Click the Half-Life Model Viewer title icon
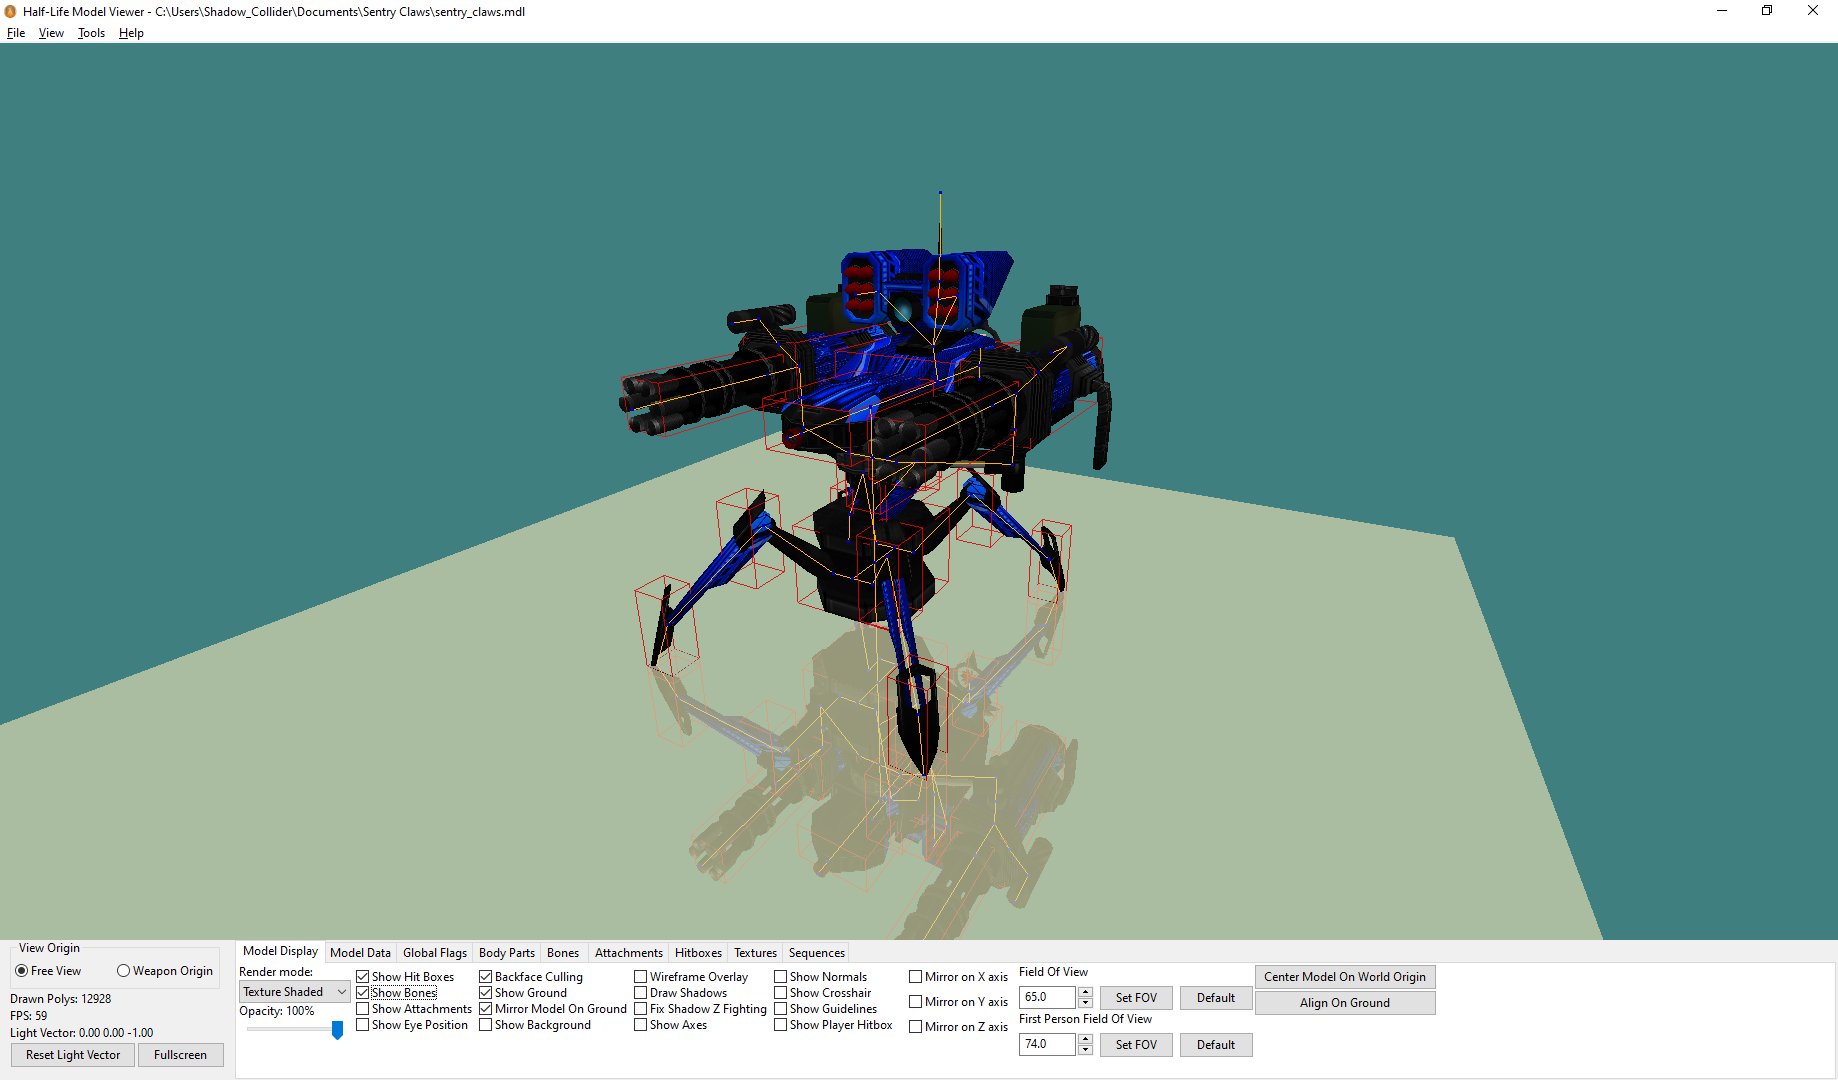Screen dimensions: 1838x1080 [x=10, y=12]
